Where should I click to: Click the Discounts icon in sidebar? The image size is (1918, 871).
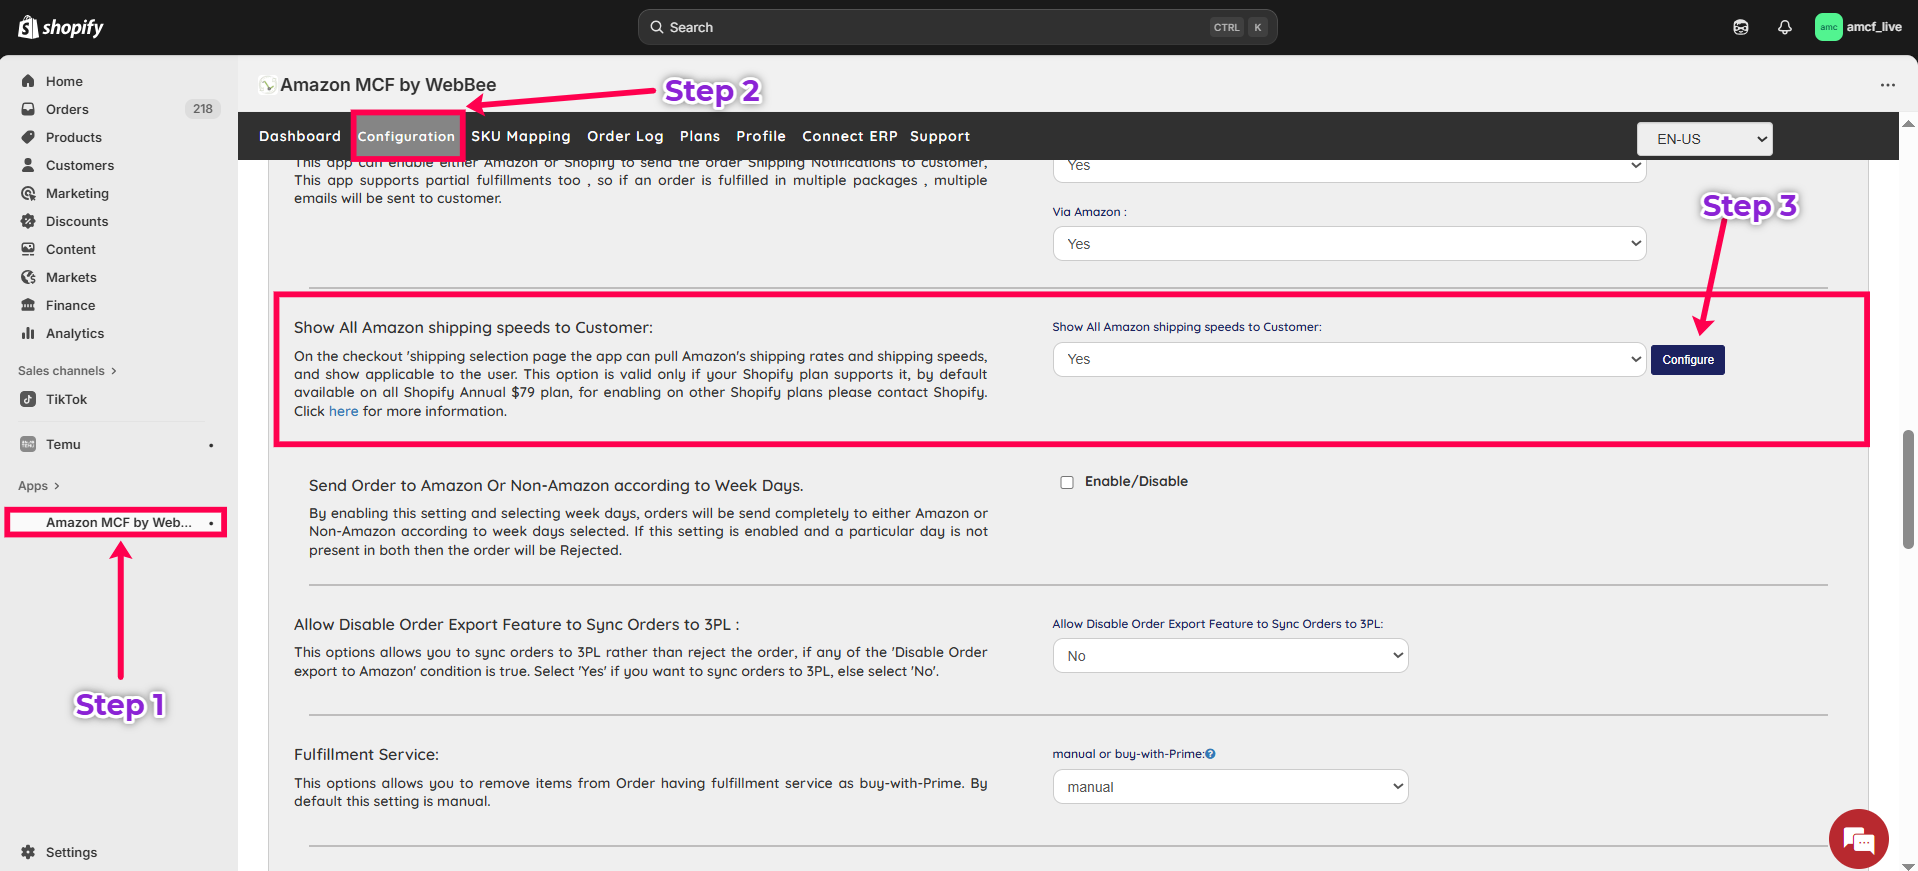coord(28,221)
